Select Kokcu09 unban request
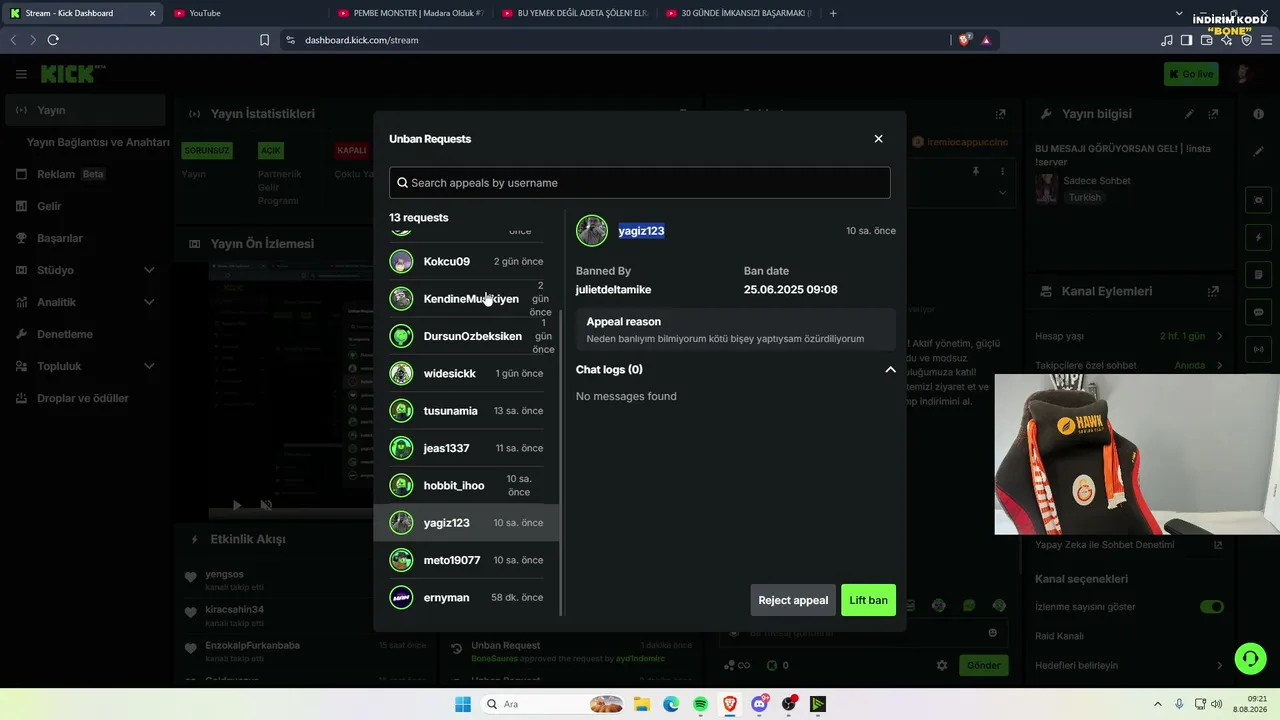 [x=466, y=261]
